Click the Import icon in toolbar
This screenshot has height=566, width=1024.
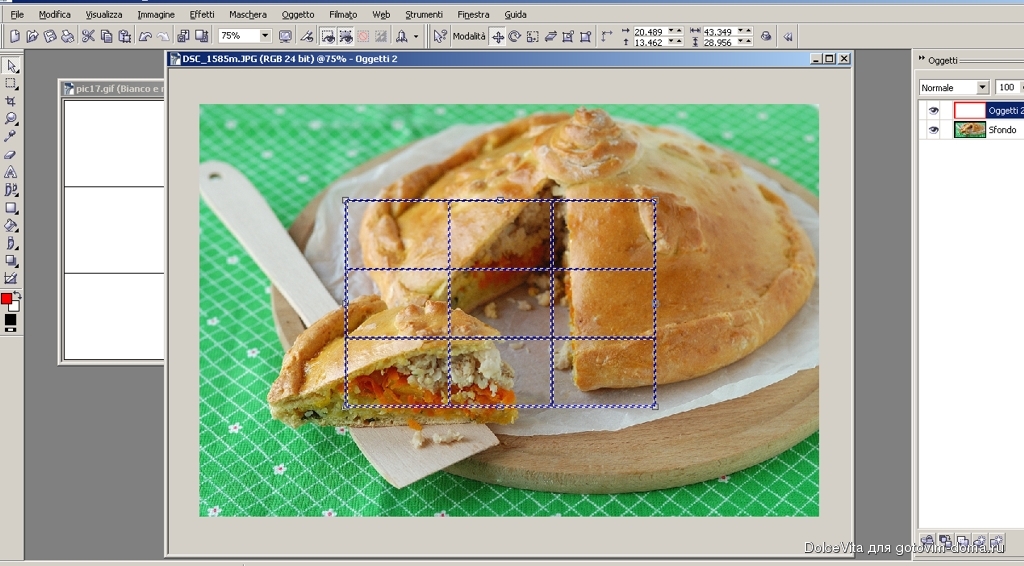184,37
